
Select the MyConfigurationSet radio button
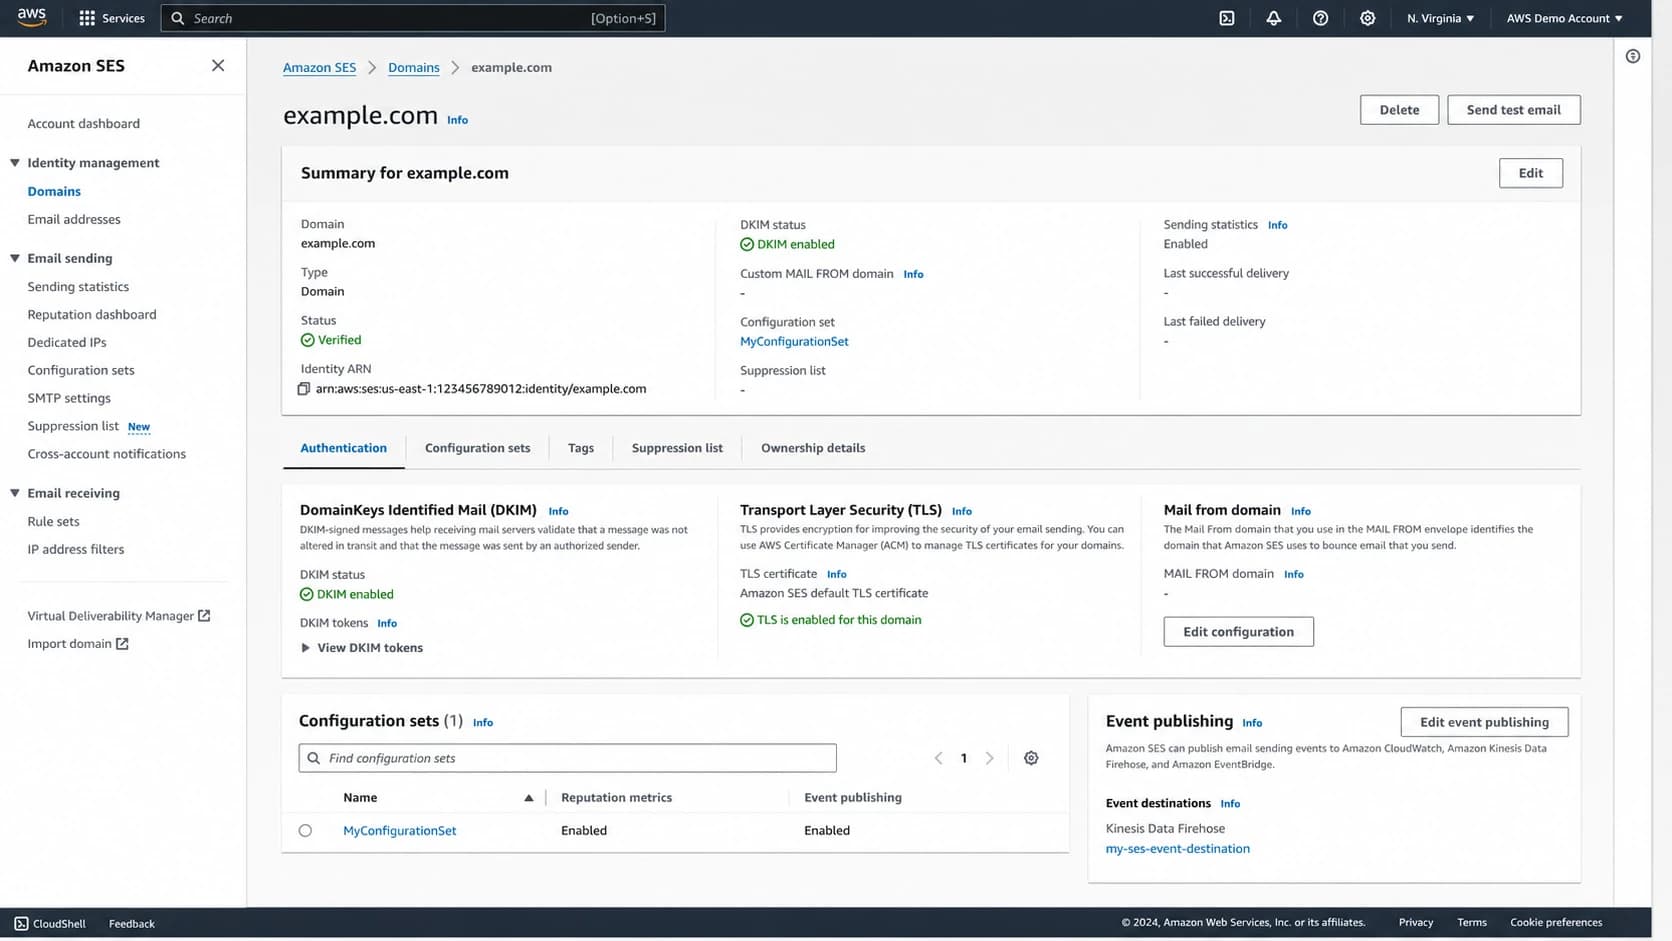click(305, 831)
